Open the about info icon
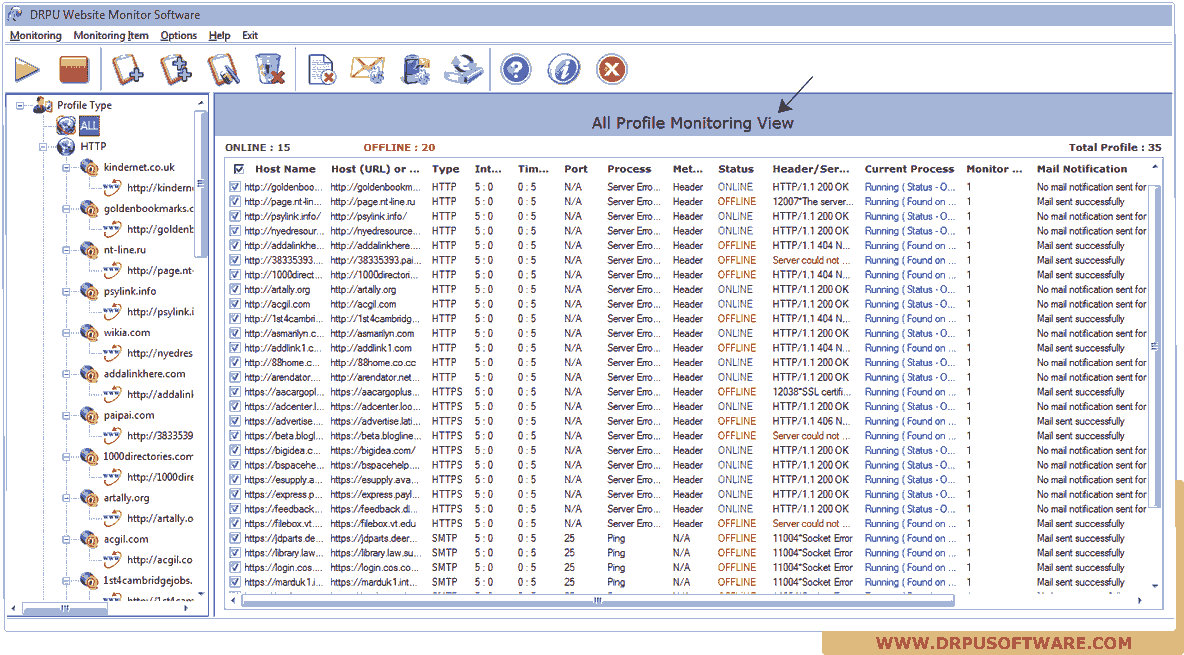 click(563, 70)
